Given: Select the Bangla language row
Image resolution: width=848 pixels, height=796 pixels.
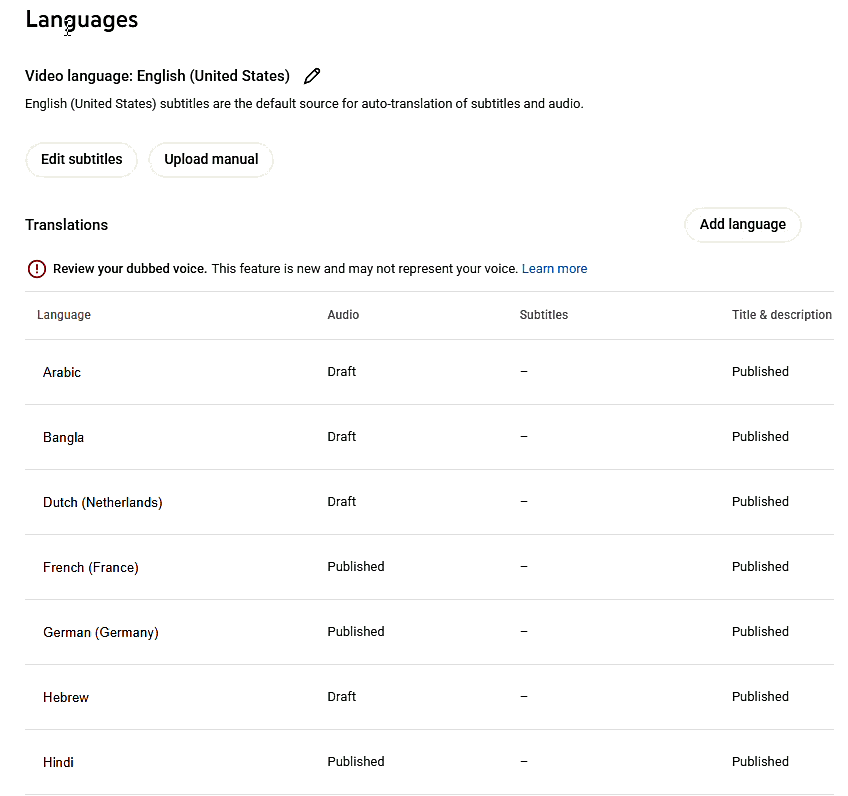Looking at the screenshot, I should coord(63,437).
